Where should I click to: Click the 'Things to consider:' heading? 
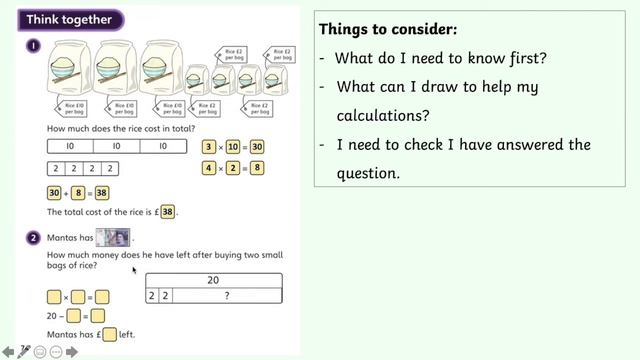click(x=388, y=29)
